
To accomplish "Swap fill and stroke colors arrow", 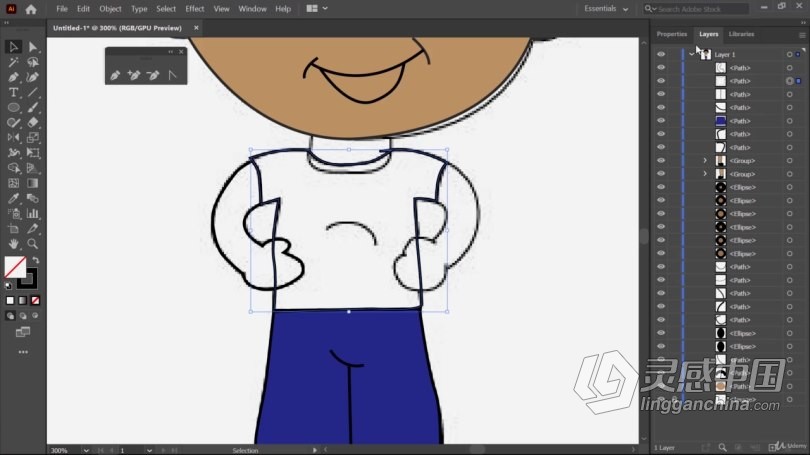I will tap(36, 260).
